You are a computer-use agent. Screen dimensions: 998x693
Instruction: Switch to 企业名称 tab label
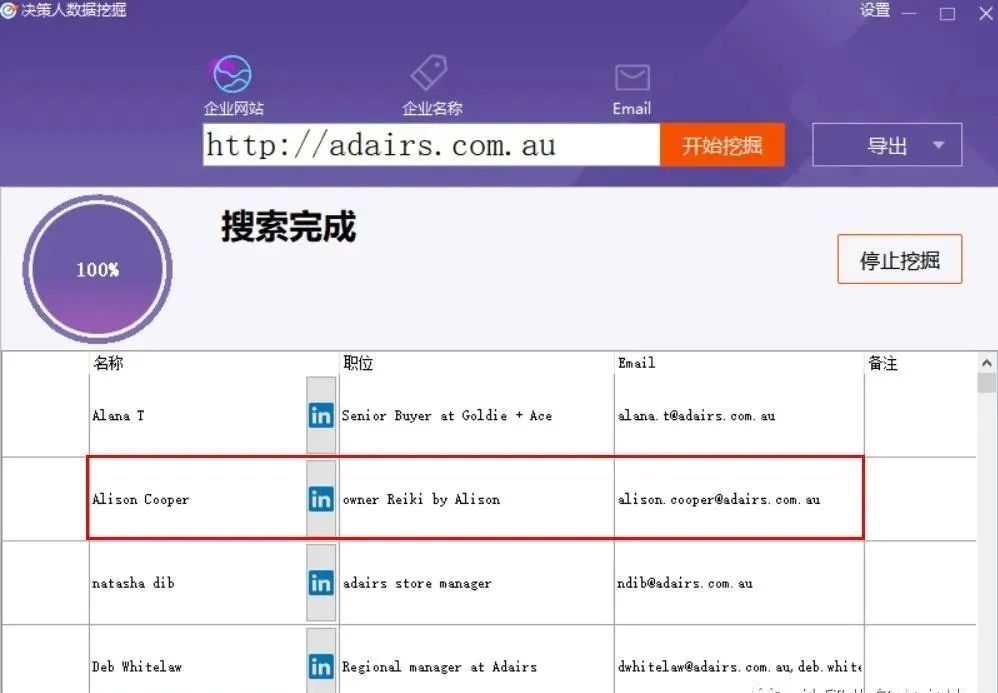432,108
